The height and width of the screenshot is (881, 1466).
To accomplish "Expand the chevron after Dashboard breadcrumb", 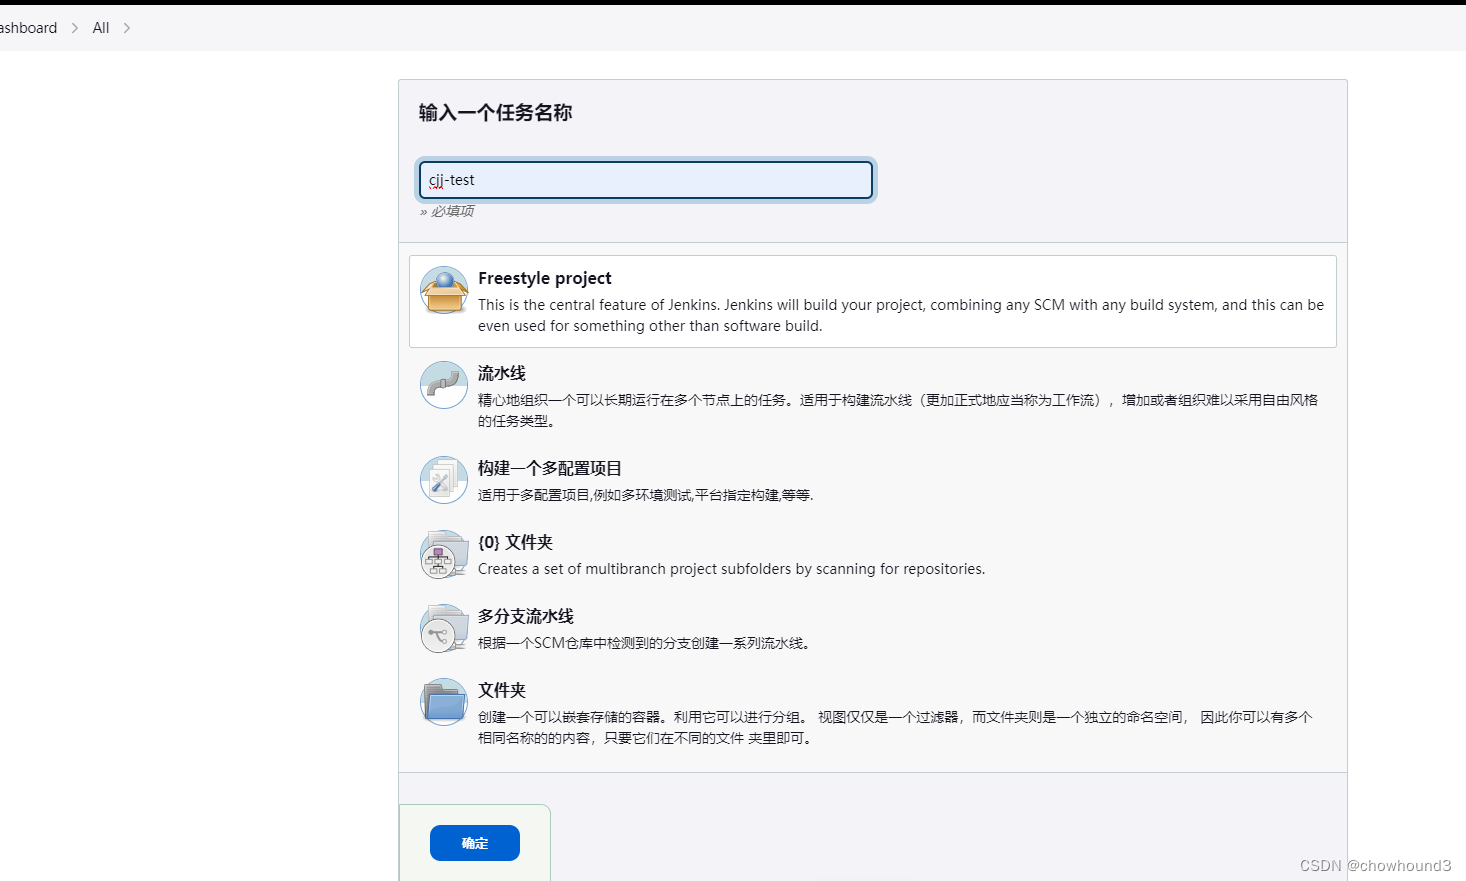I will point(75,28).
